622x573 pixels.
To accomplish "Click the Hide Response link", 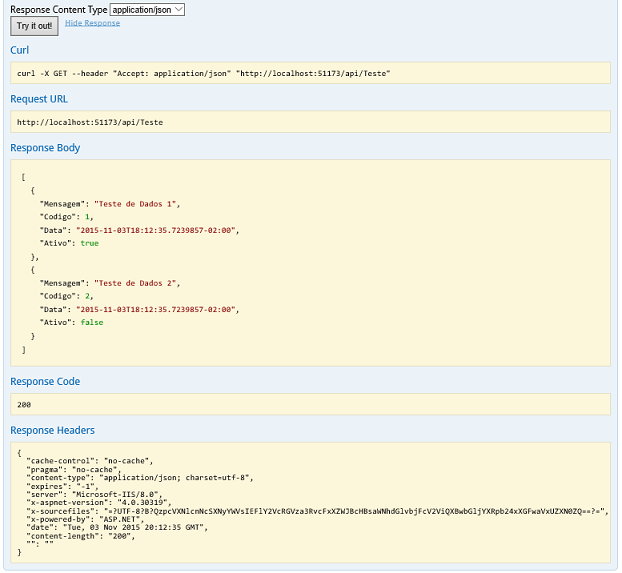I will coord(92,23).
